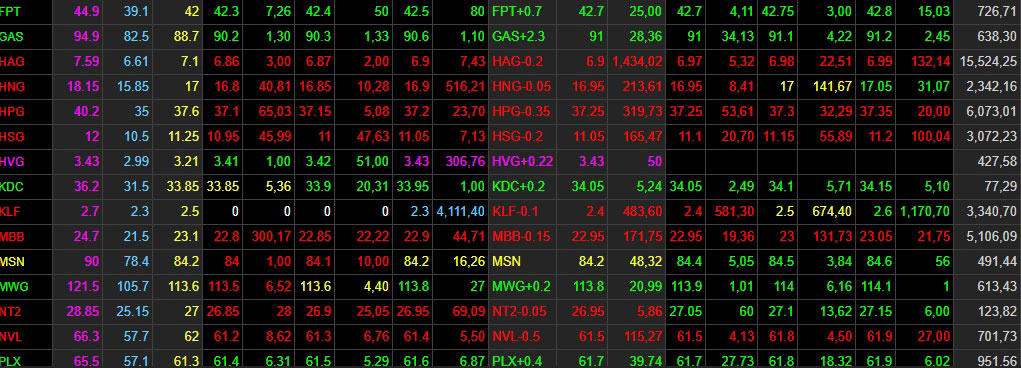Select the FPT stock ticker
1021x368 pixels.
tap(11, 12)
